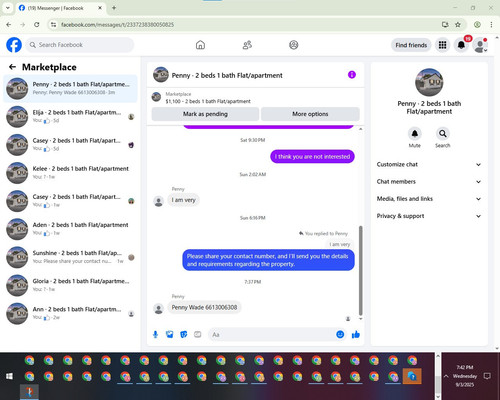Open Chrome profile icon in toolbar
The height and width of the screenshot is (400, 500).
click(x=477, y=25)
